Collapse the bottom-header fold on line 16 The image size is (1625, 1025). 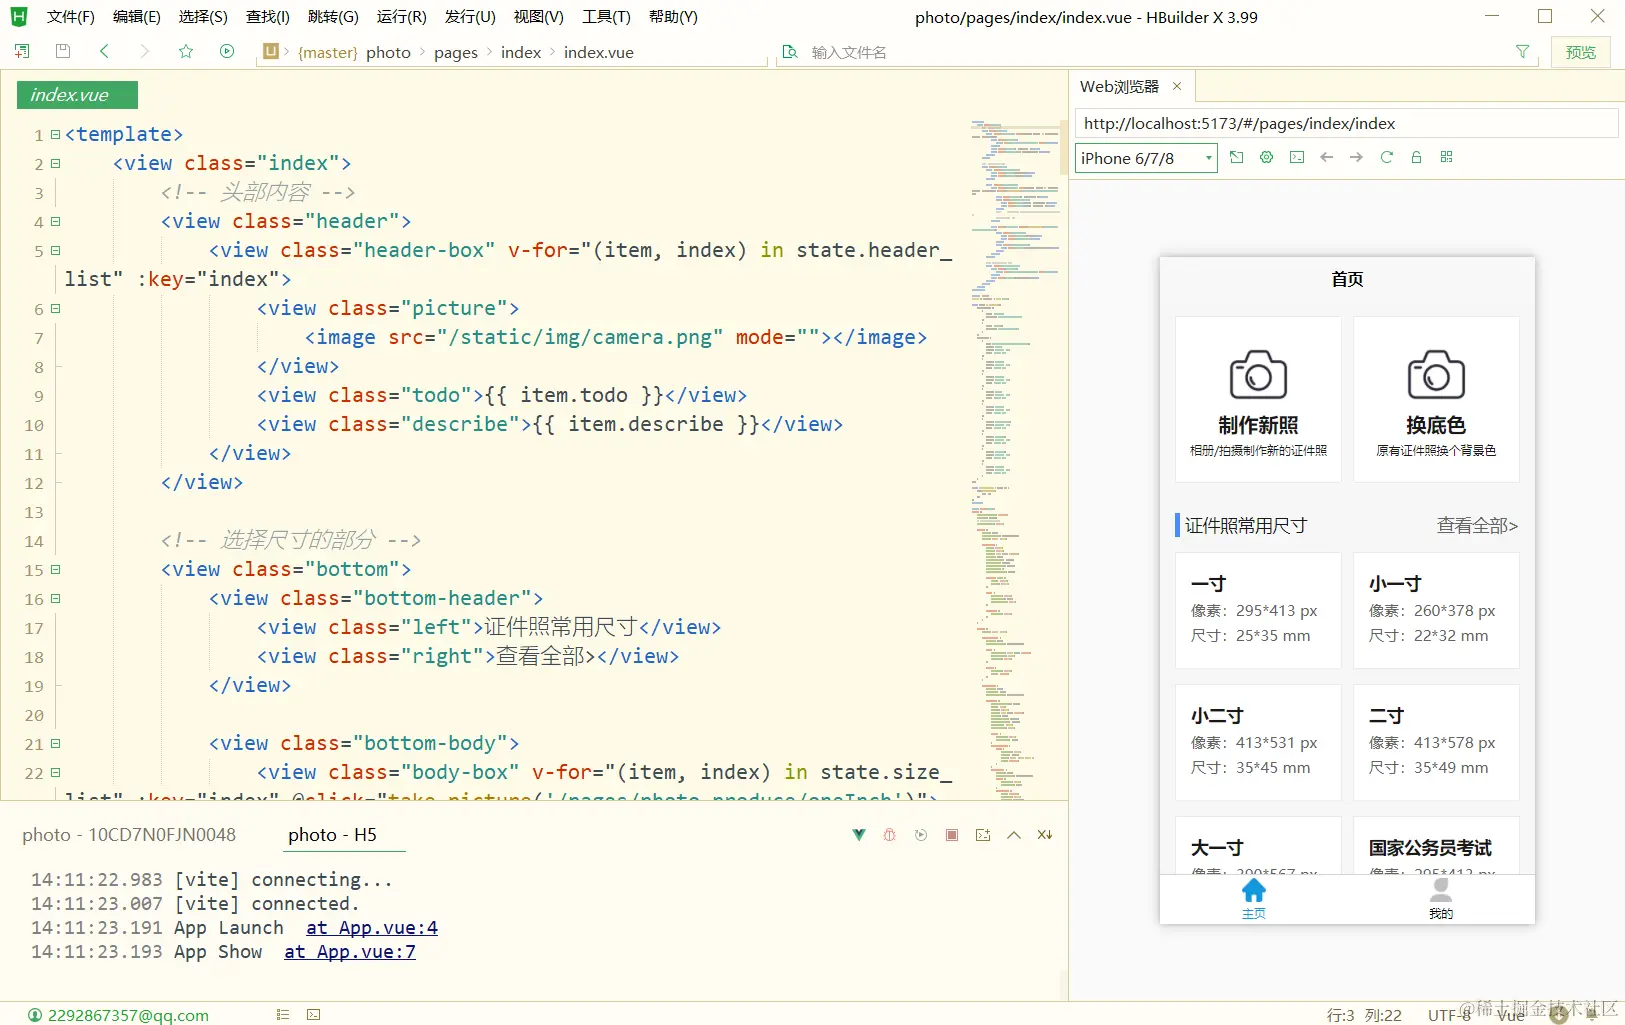(56, 598)
